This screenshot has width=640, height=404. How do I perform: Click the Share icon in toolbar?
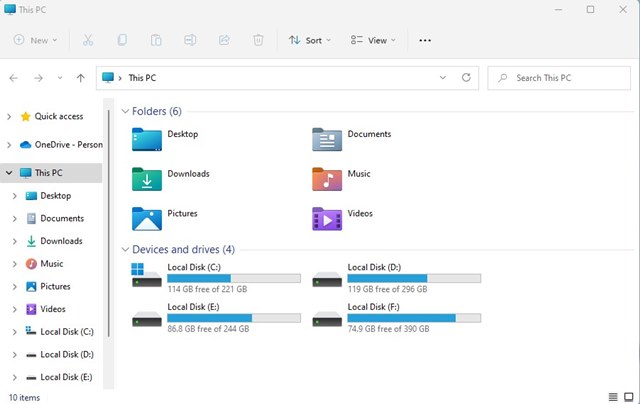click(x=224, y=40)
